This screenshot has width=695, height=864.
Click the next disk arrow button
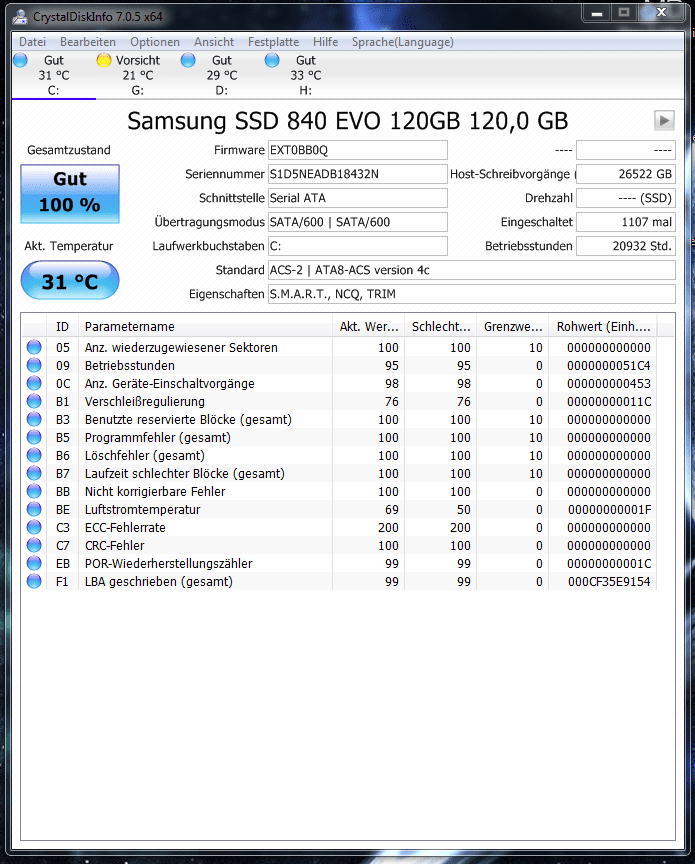tap(664, 120)
